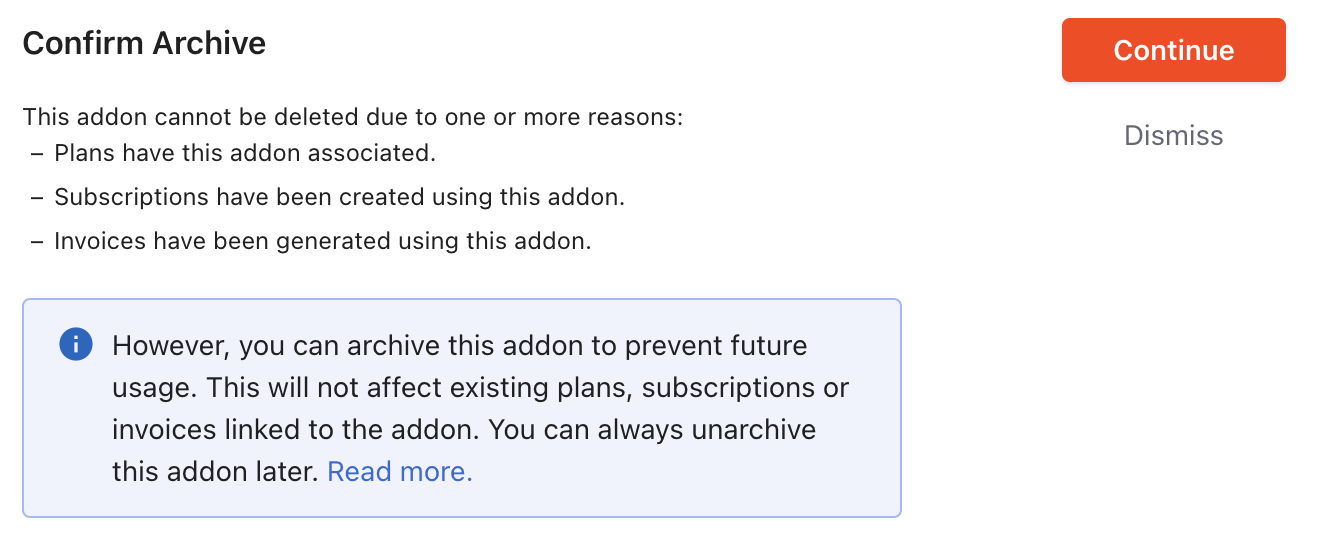Screen dimensions: 1320x540
Task: Click the dash bullet before the Plans reason
Action: coord(37,154)
